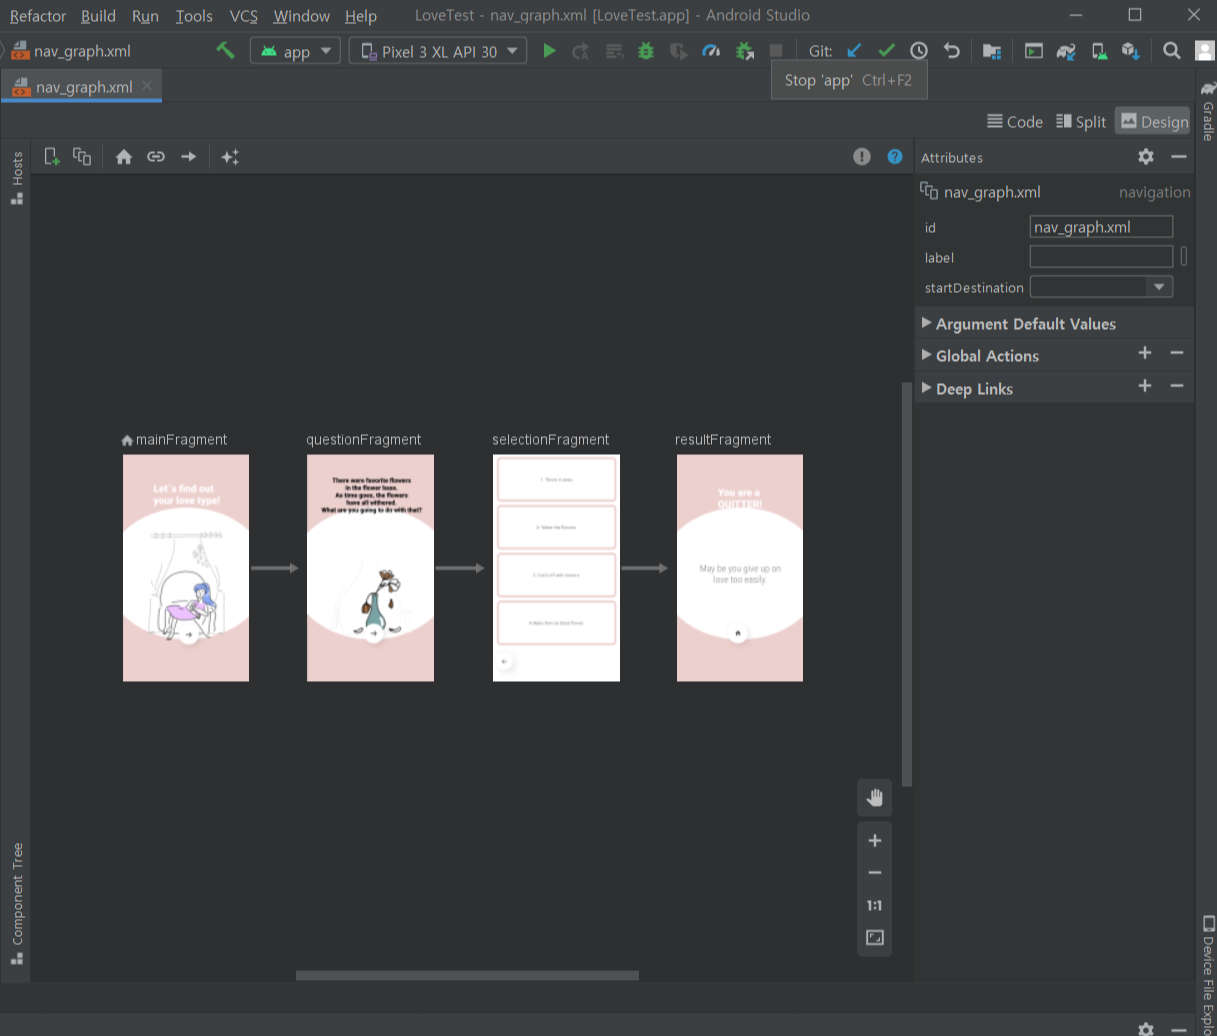Click the Apply Code Changes icon
The width and height of the screenshot is (1217, 1036).
click(x=614, y=51)
